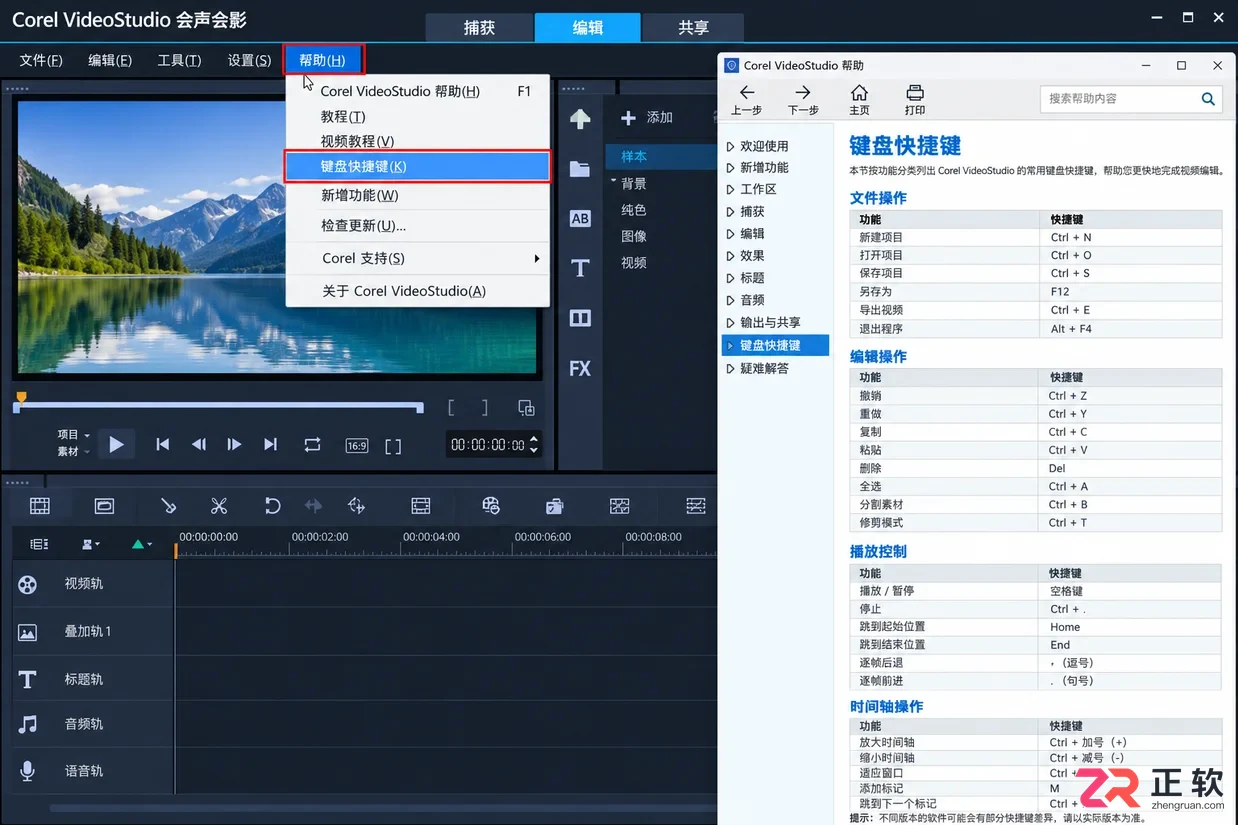Click the film frame record/capture icon
1238x825 pixels.
coord(421,506)
